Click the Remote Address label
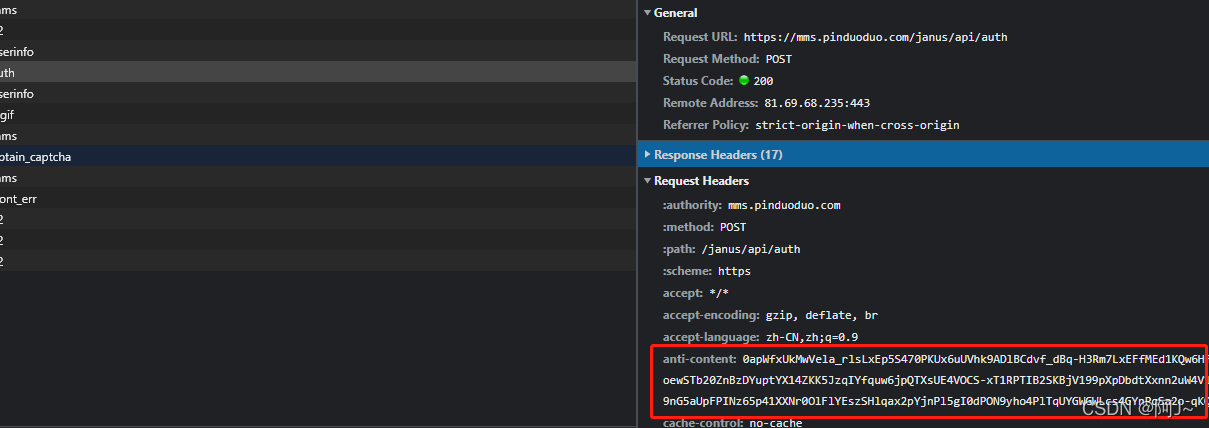Image resolution: width=1209 pixels, height=428 pixels. [711, 103]
